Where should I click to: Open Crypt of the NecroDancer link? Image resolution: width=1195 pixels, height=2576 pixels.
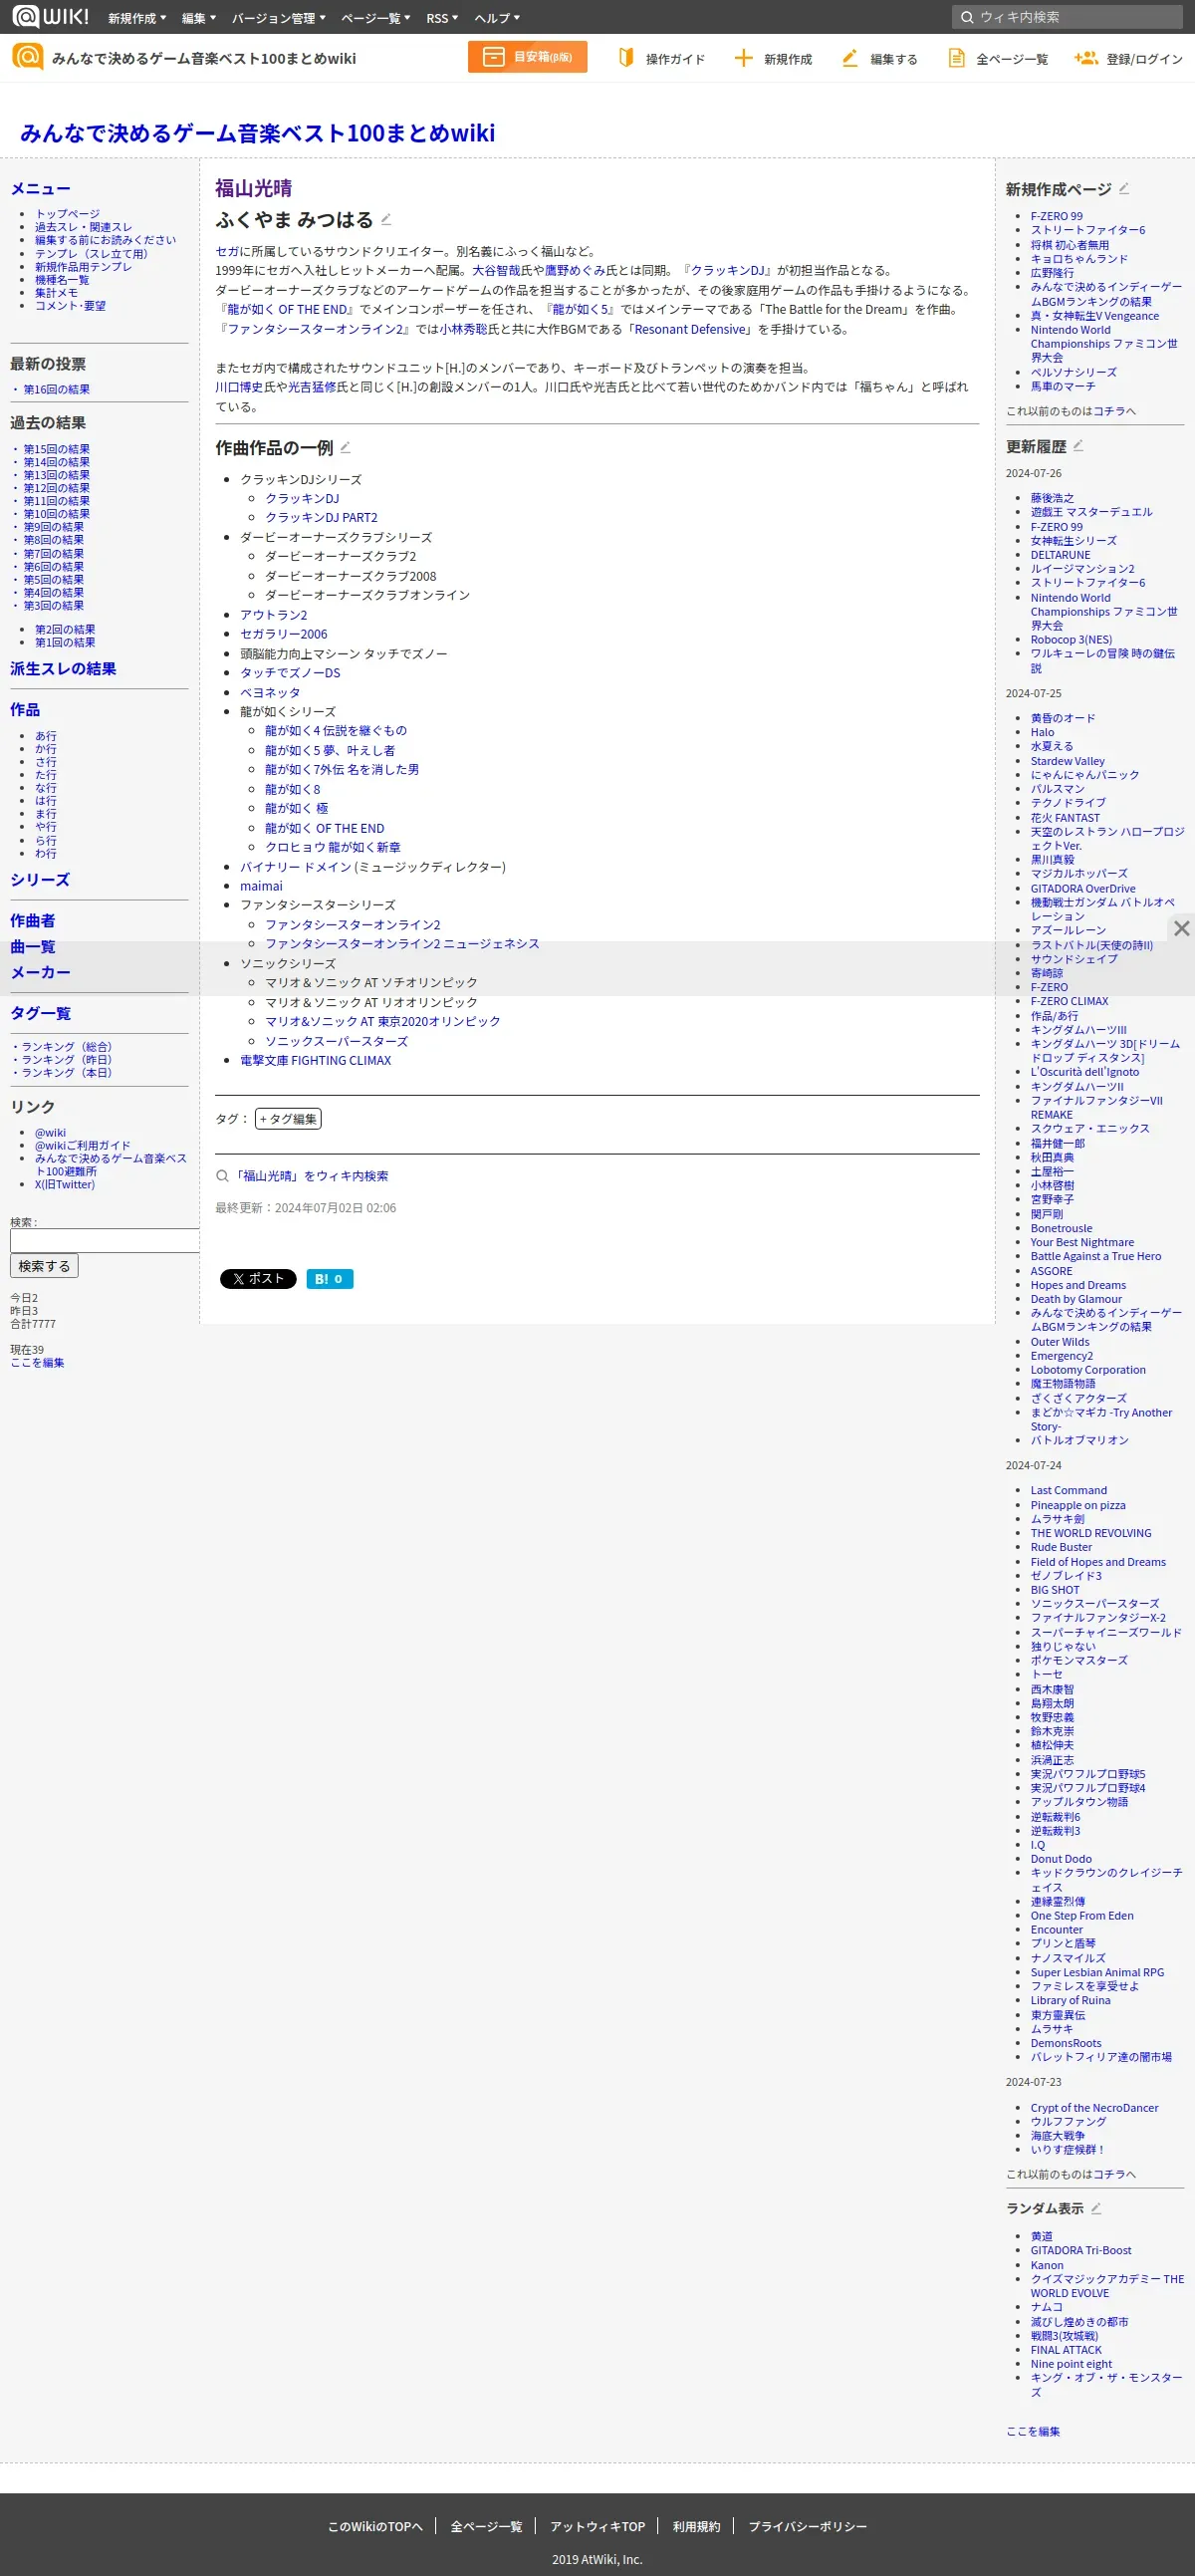point(1094,2107)
